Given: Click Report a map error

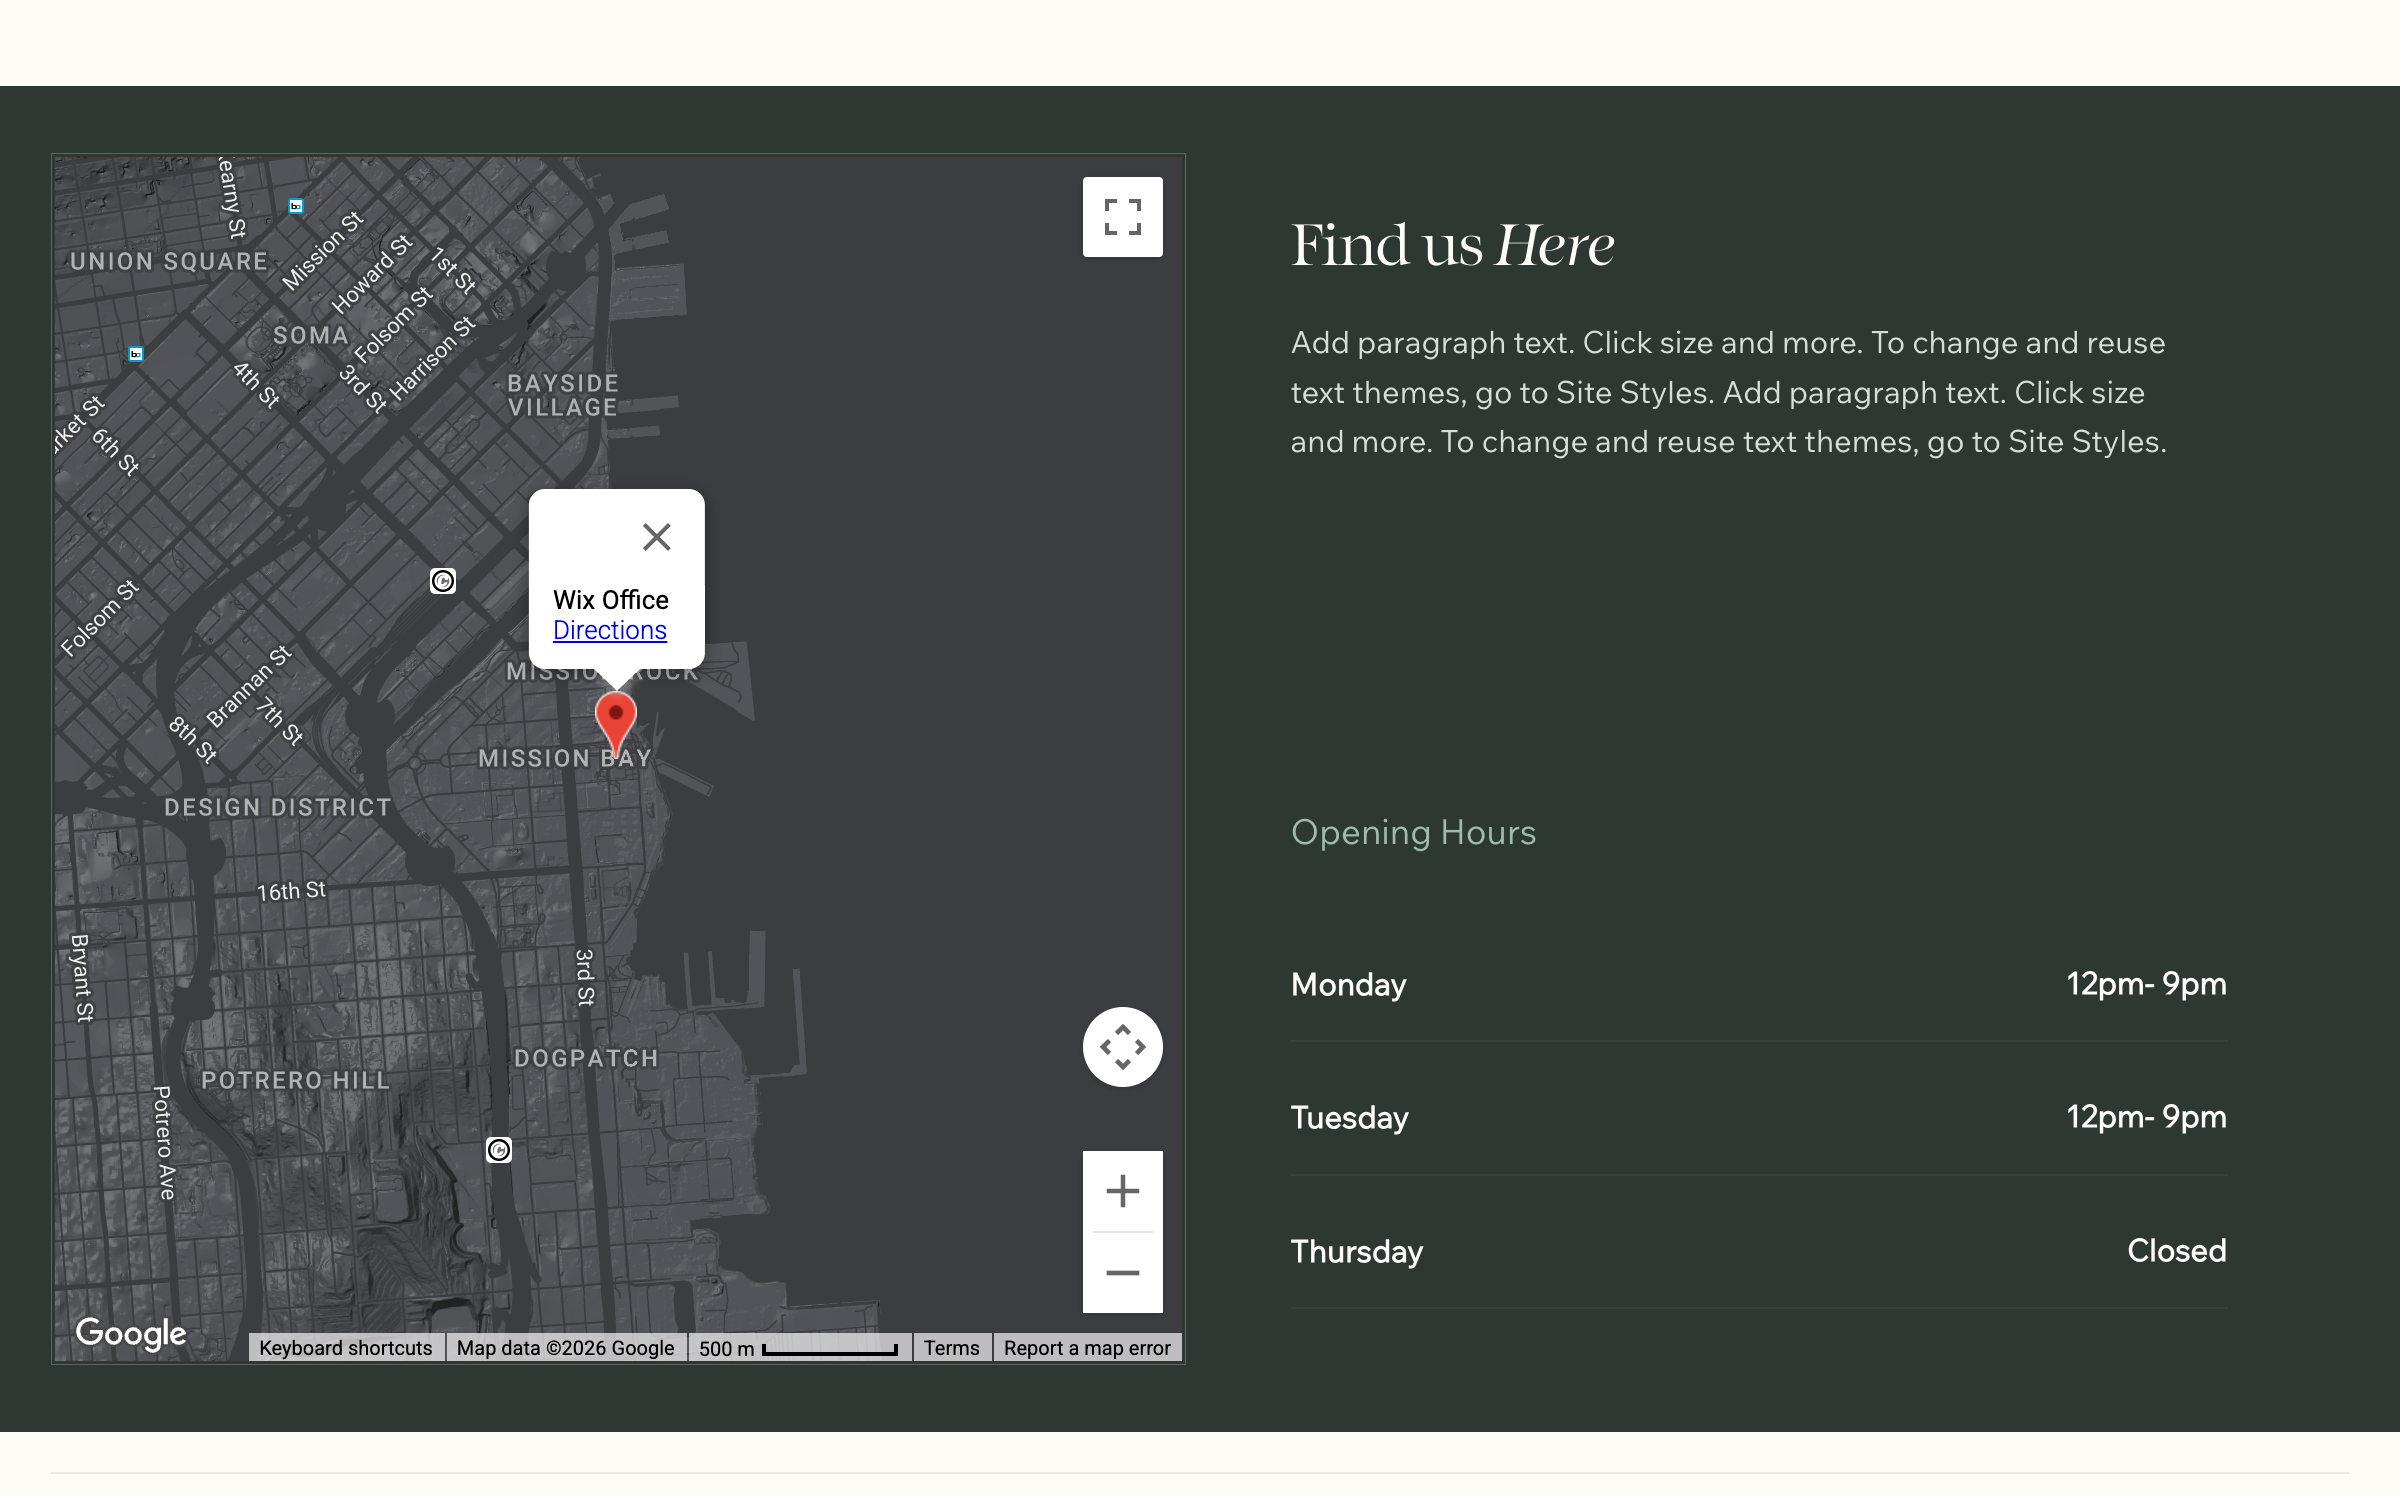Looking at the screenshot, I should pos(1087,1348).
